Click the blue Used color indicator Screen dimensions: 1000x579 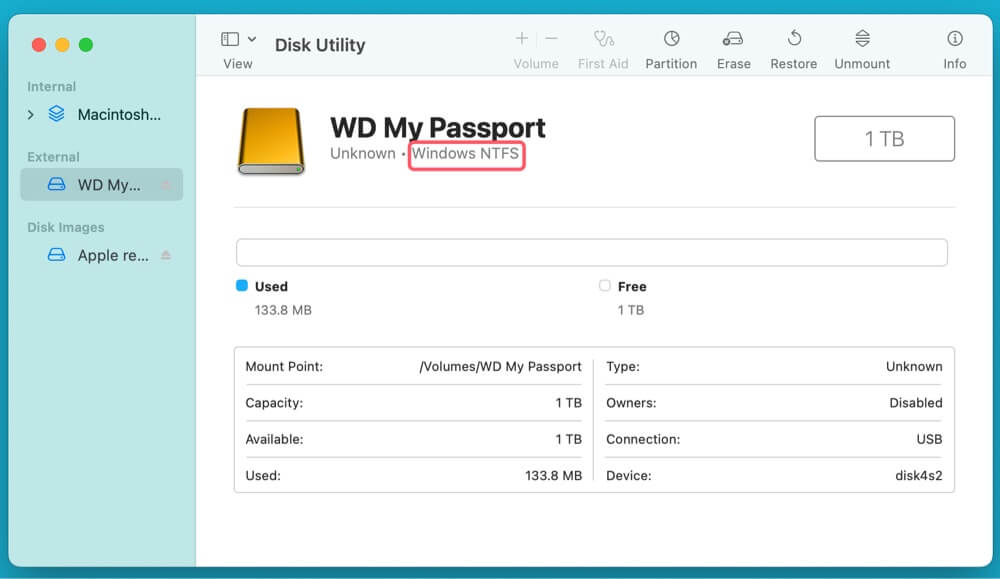241,286
